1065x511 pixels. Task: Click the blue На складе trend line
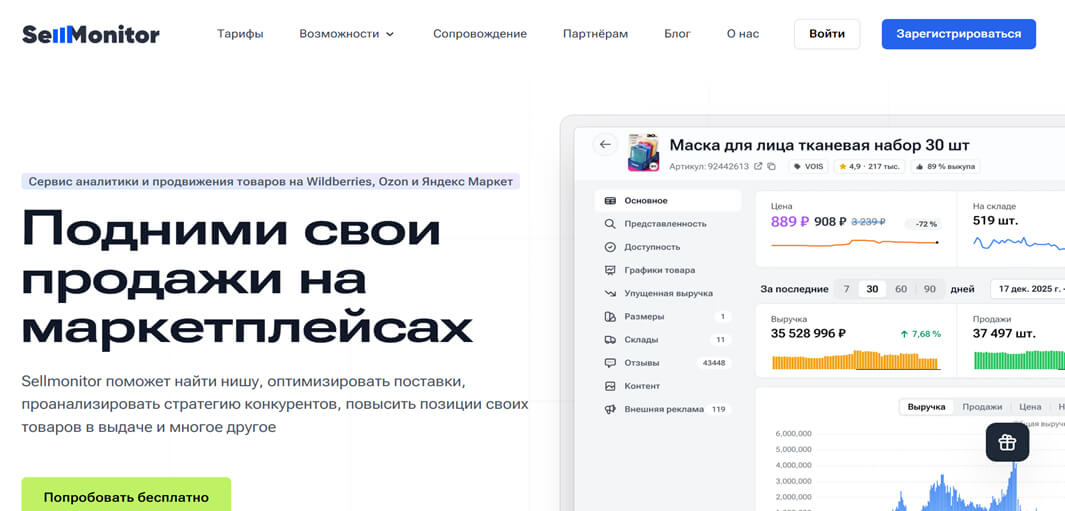1018,243
